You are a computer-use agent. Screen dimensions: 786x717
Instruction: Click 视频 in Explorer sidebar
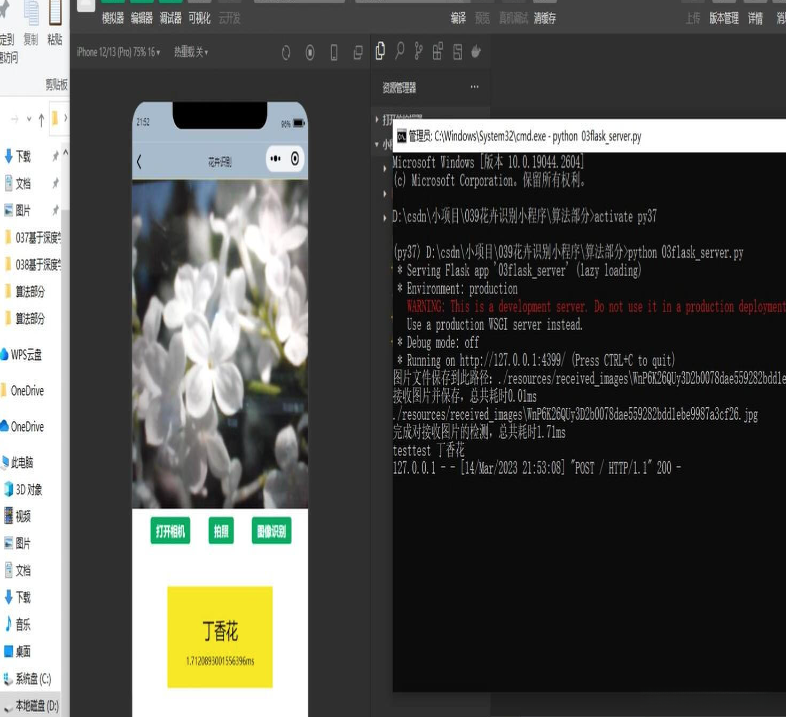pyautogui.click(x=18, y=516)
